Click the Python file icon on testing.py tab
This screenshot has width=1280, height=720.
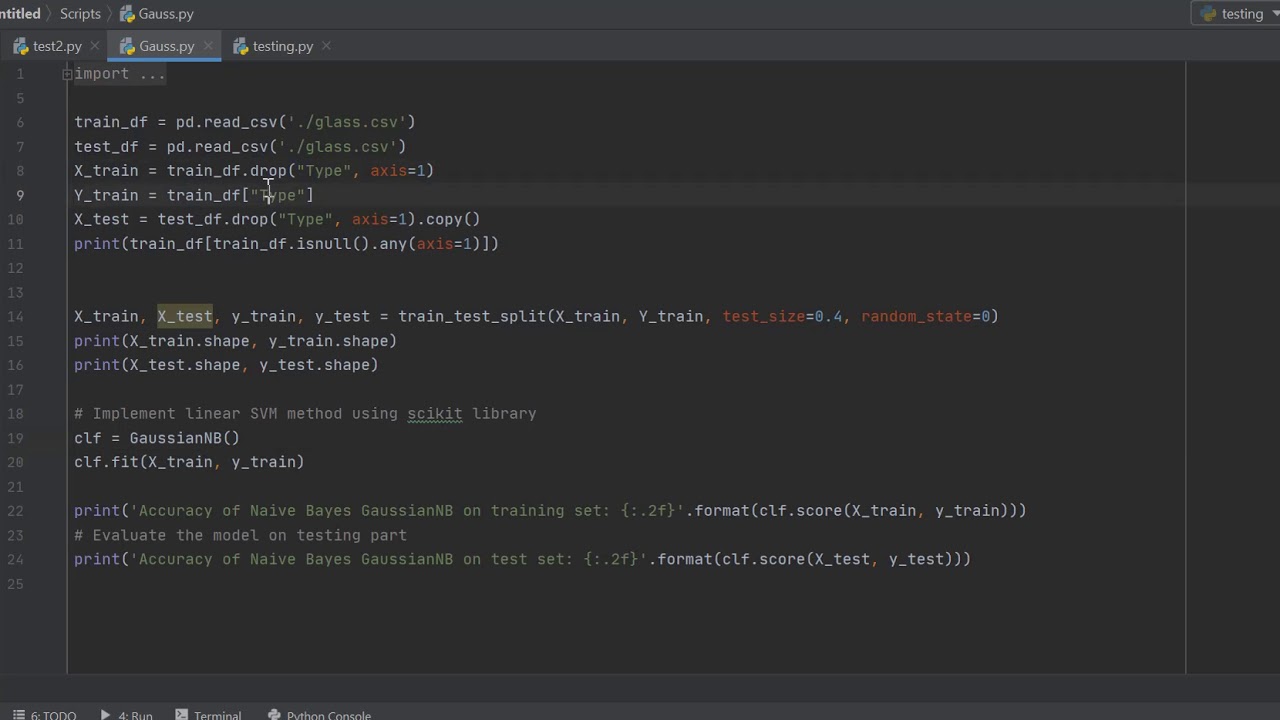pyautogui.click(x=240, y=46)
